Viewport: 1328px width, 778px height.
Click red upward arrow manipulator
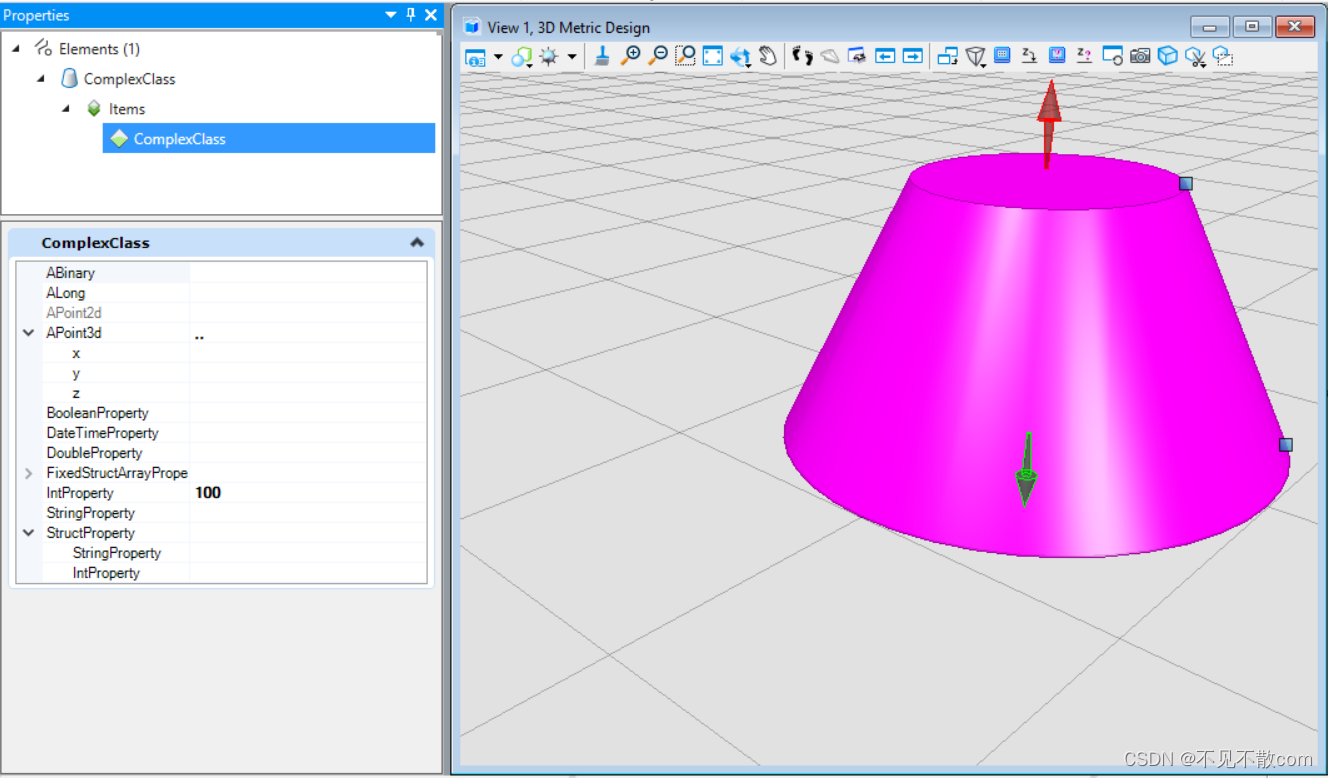[1048, 122]
